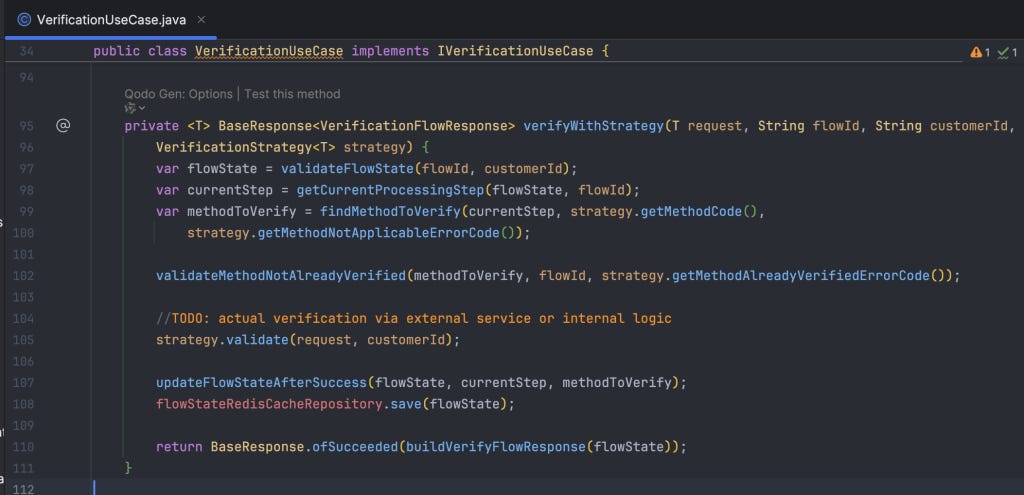Click the strategy.validate call
1024x495 pixels.
pyautogui.click(x=222, y=340)
